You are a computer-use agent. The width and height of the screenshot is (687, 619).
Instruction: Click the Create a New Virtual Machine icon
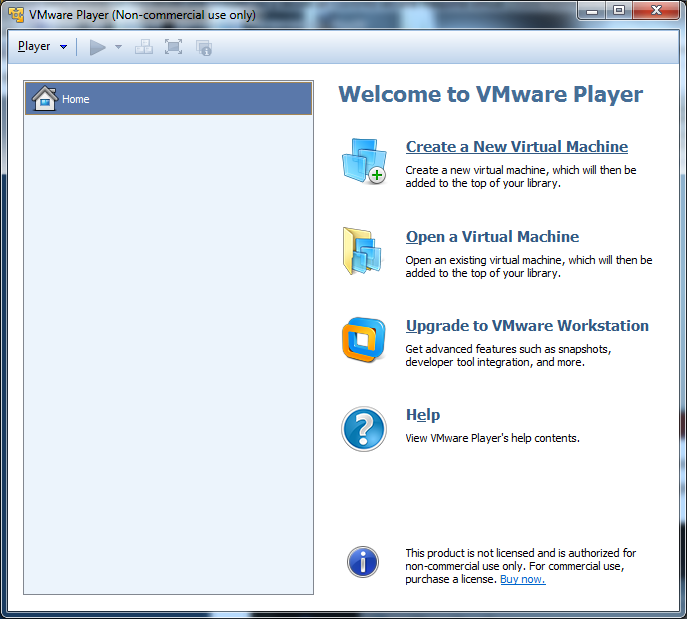point(363,161)
